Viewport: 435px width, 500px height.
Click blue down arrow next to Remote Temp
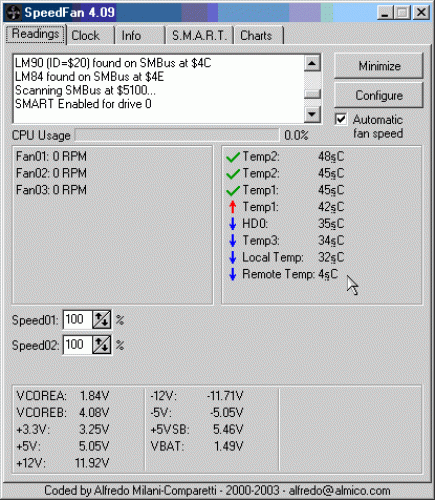point(233,274)
